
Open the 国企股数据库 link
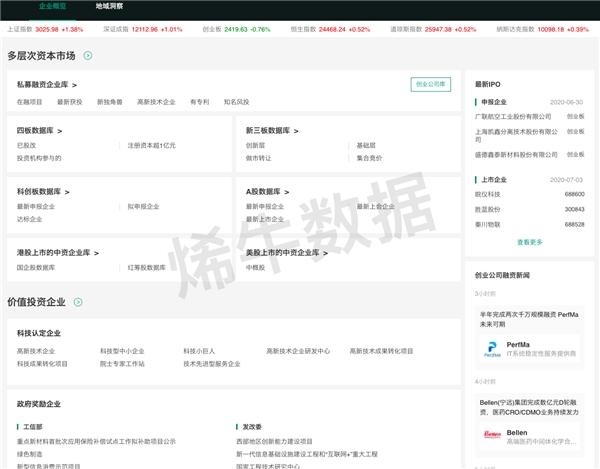click(36, 267)
